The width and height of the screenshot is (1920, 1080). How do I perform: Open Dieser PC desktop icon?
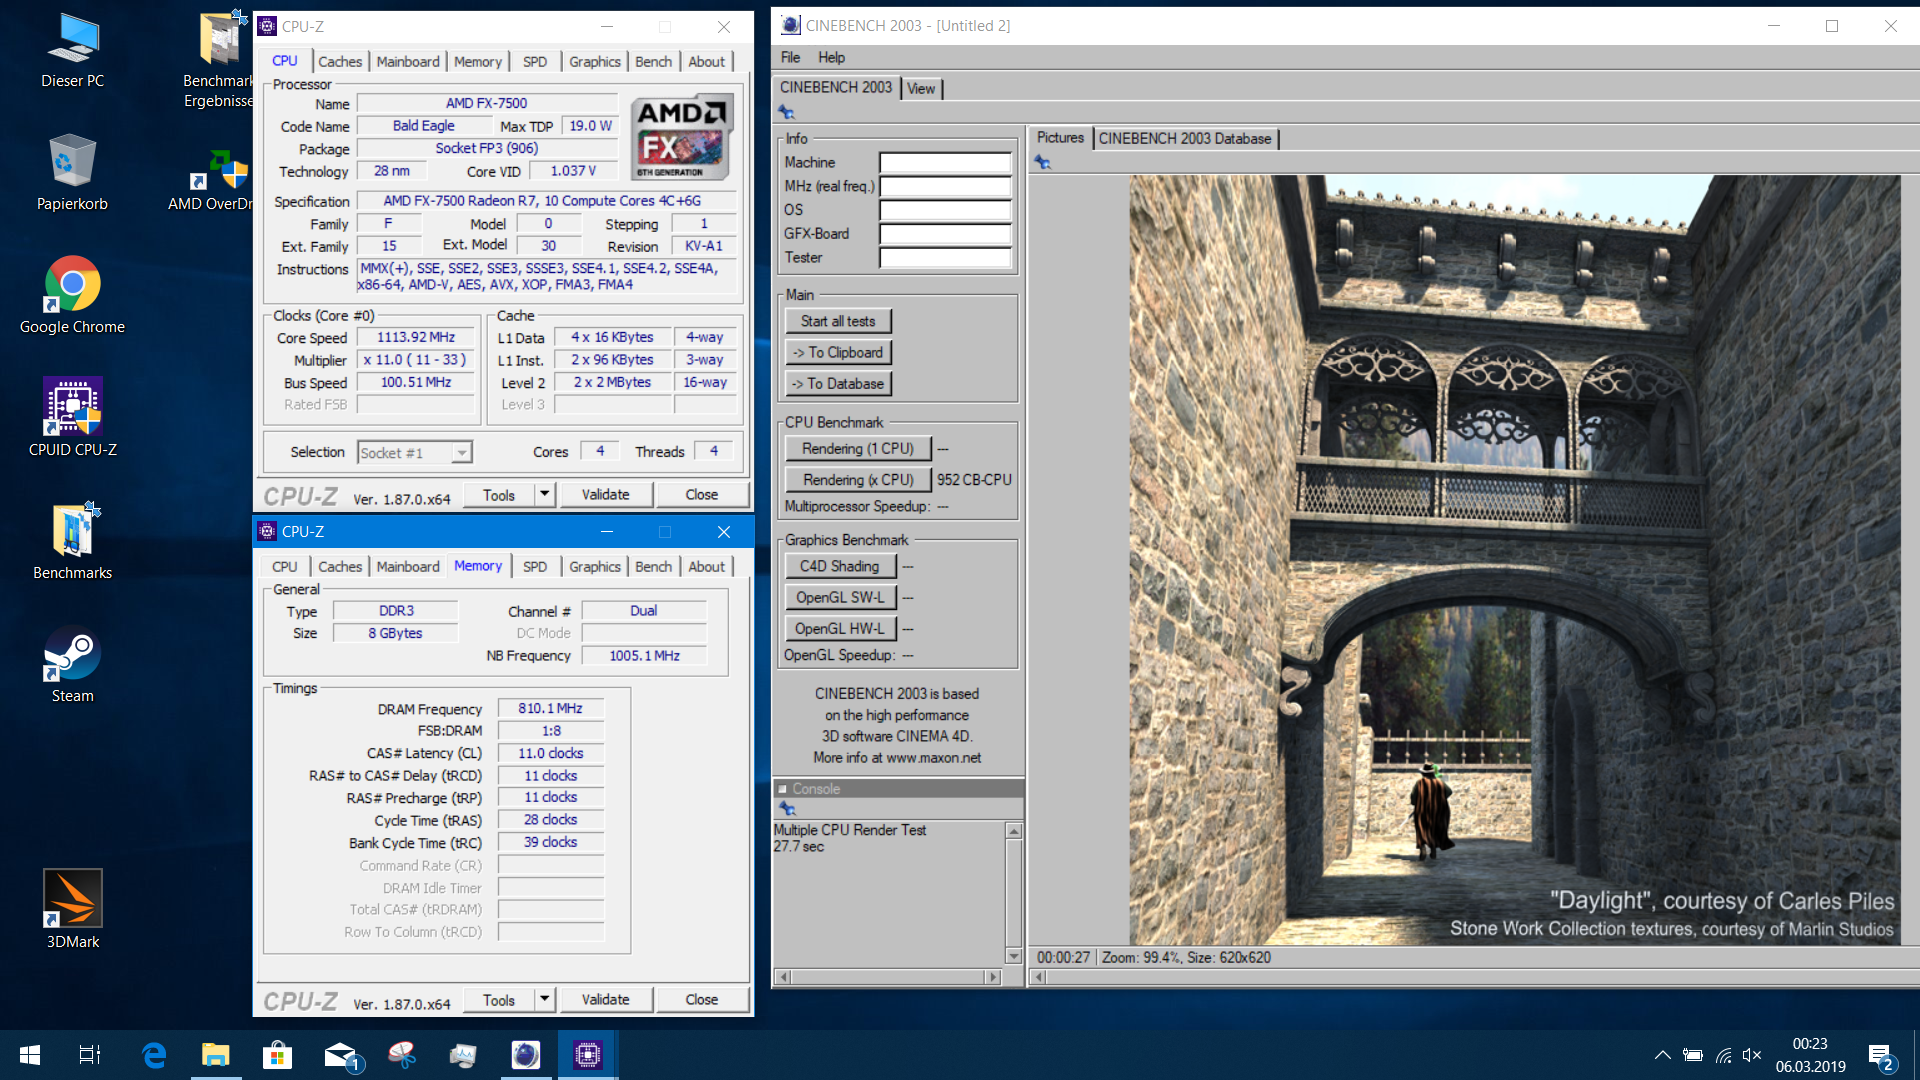(x=72, y=52)
